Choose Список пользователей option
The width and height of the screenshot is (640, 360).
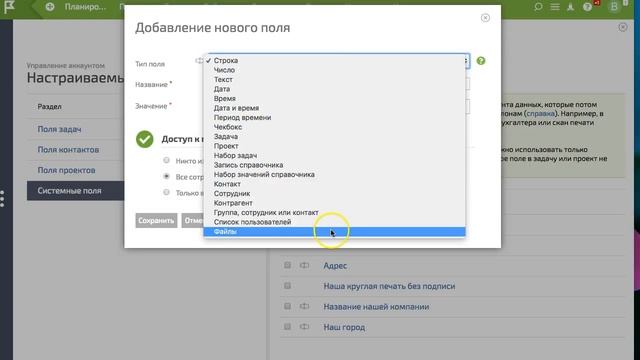point(334,222)
